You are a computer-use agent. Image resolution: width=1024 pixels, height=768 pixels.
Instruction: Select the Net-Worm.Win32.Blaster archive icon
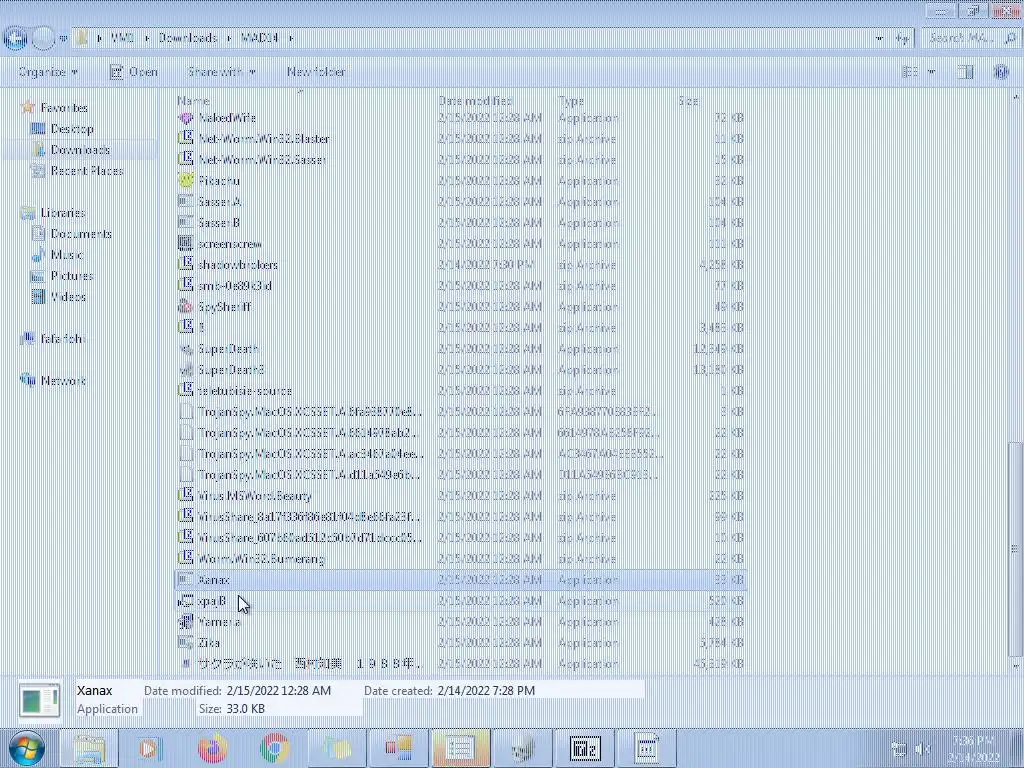pos(186,139)
